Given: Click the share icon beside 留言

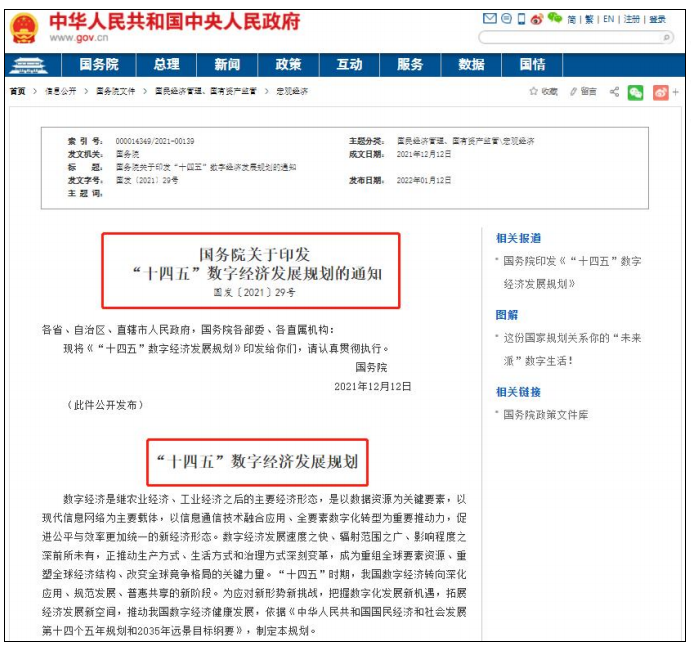Looking at the screenshot, I should point(612,91).
